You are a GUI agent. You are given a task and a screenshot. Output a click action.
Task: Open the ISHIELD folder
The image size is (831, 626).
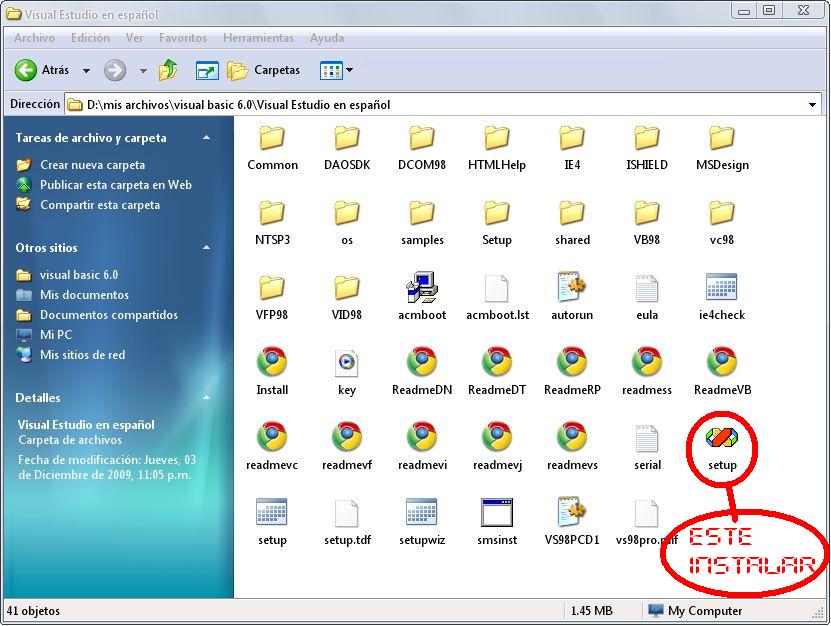point(647,149)
